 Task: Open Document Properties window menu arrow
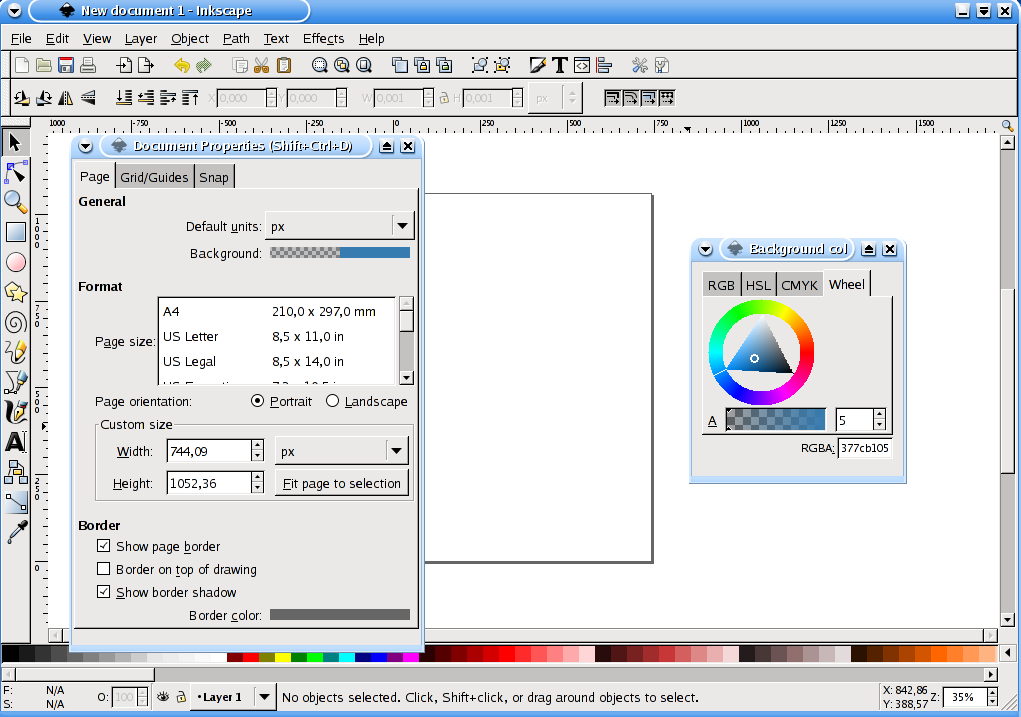point(85,146)
